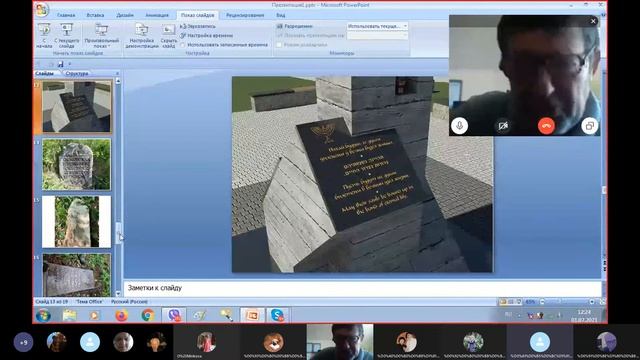Open the media player taskbar icon

point(95,315)
